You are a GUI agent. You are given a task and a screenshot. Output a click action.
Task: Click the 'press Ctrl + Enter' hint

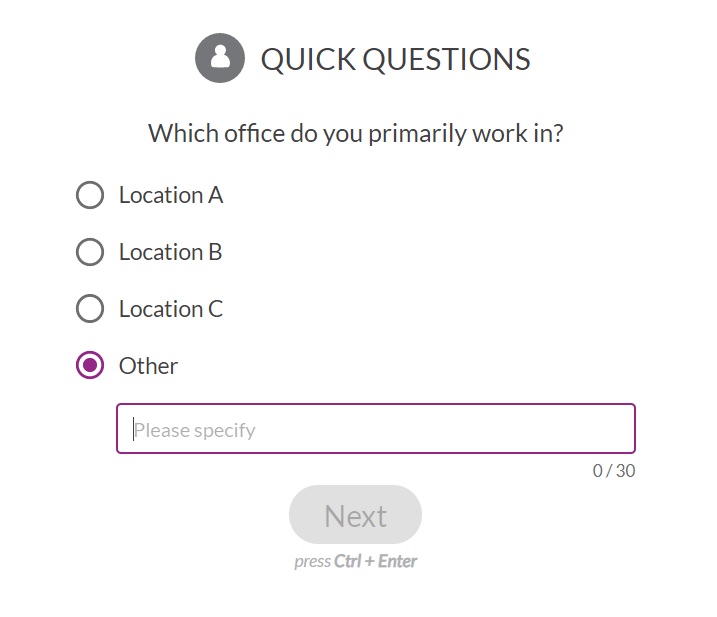(356, 561)
